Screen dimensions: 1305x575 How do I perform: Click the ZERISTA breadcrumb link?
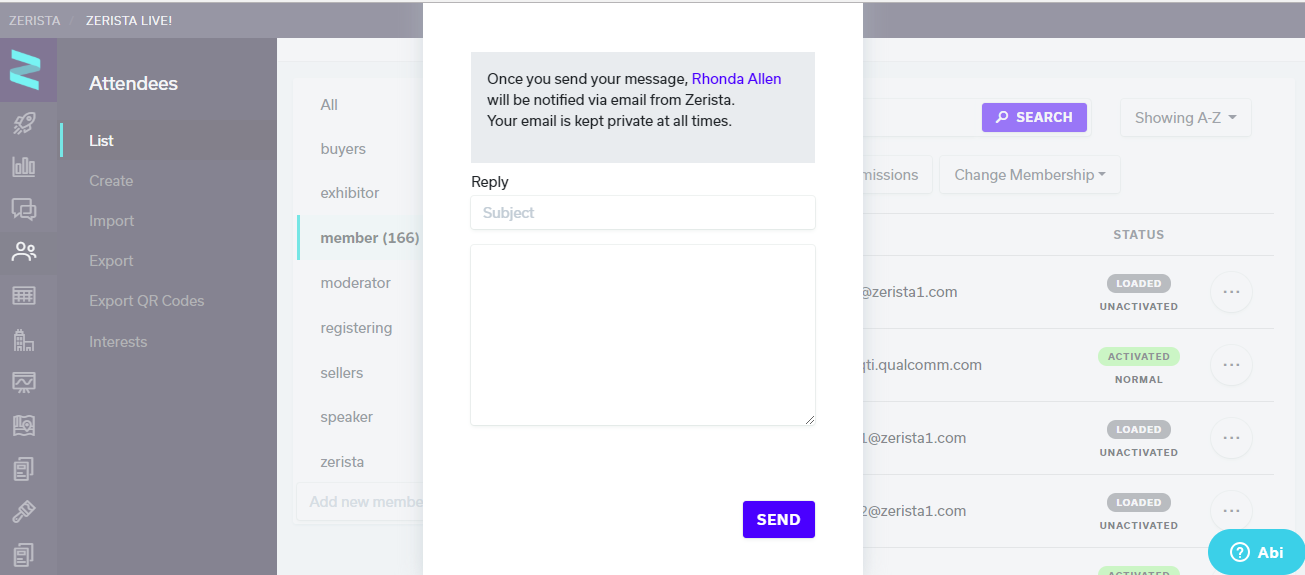tap(35, 20)
